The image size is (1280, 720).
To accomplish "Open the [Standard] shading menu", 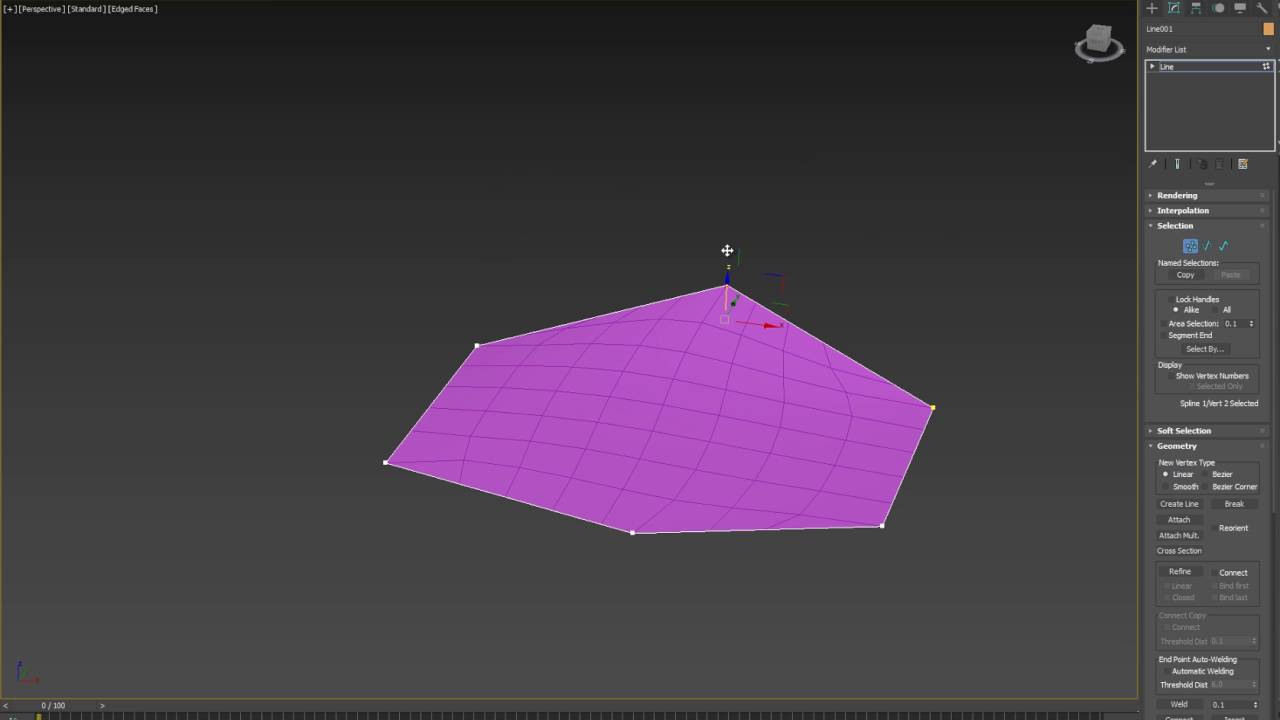I will 87,9.
